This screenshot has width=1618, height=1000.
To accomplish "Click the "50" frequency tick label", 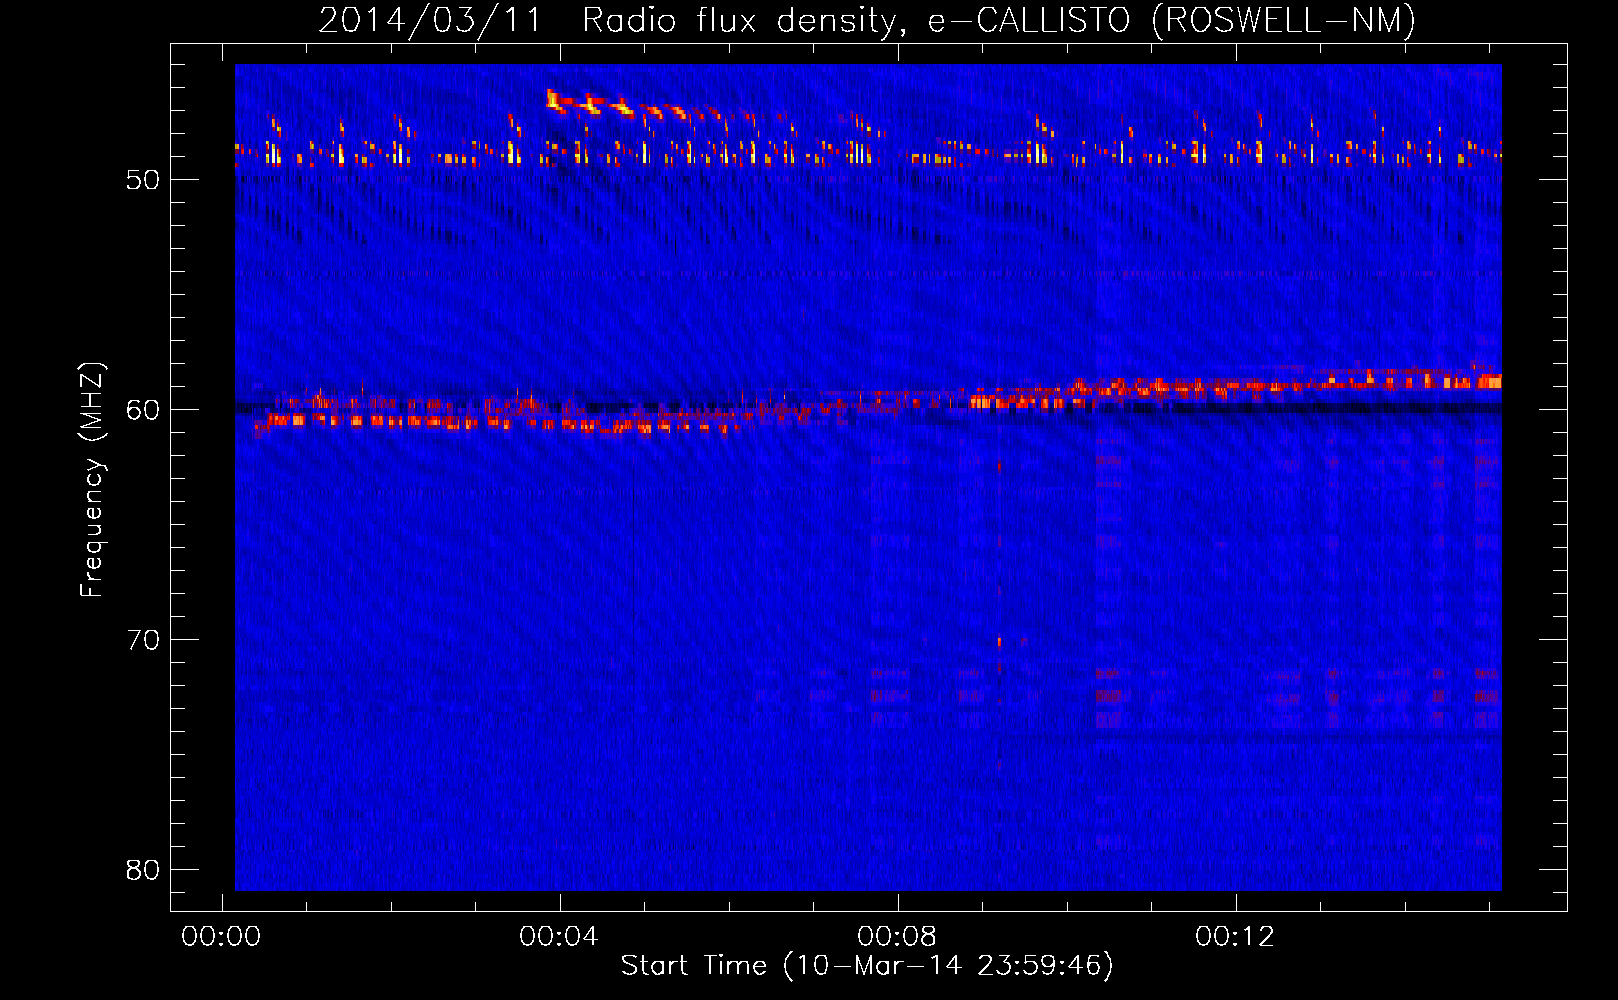I will coord(143,180).
